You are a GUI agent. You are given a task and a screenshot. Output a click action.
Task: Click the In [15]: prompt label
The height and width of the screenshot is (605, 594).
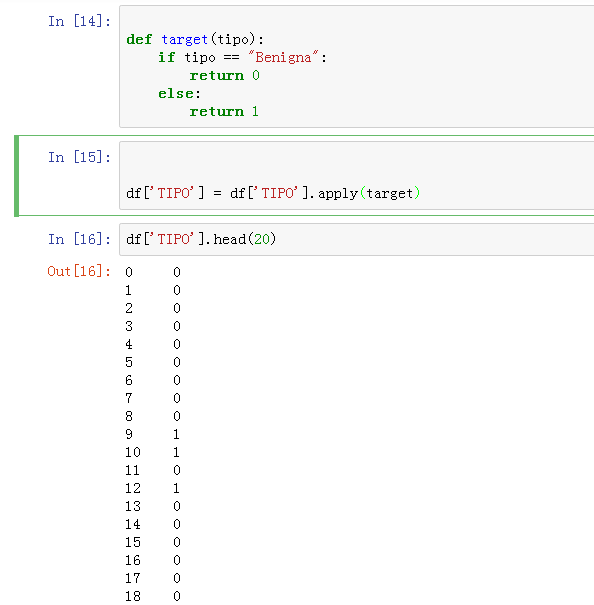pos(79,157)
